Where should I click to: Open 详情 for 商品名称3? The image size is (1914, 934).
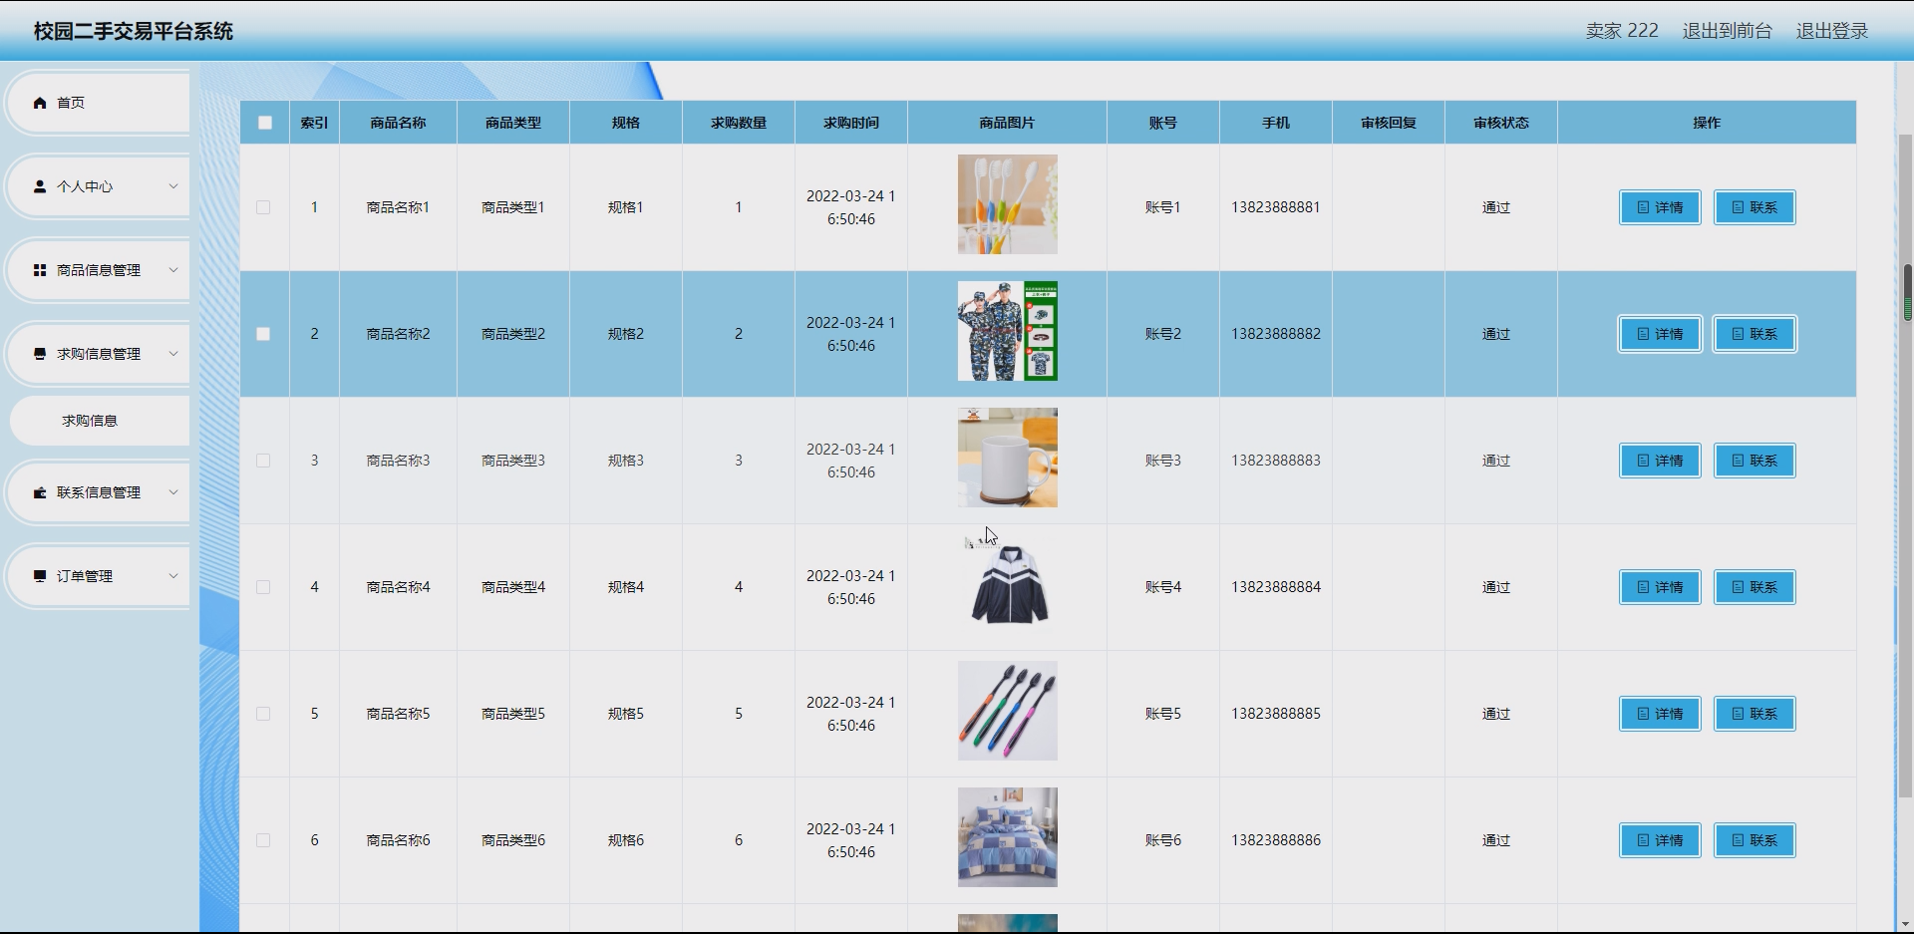tap(1660, 460)
